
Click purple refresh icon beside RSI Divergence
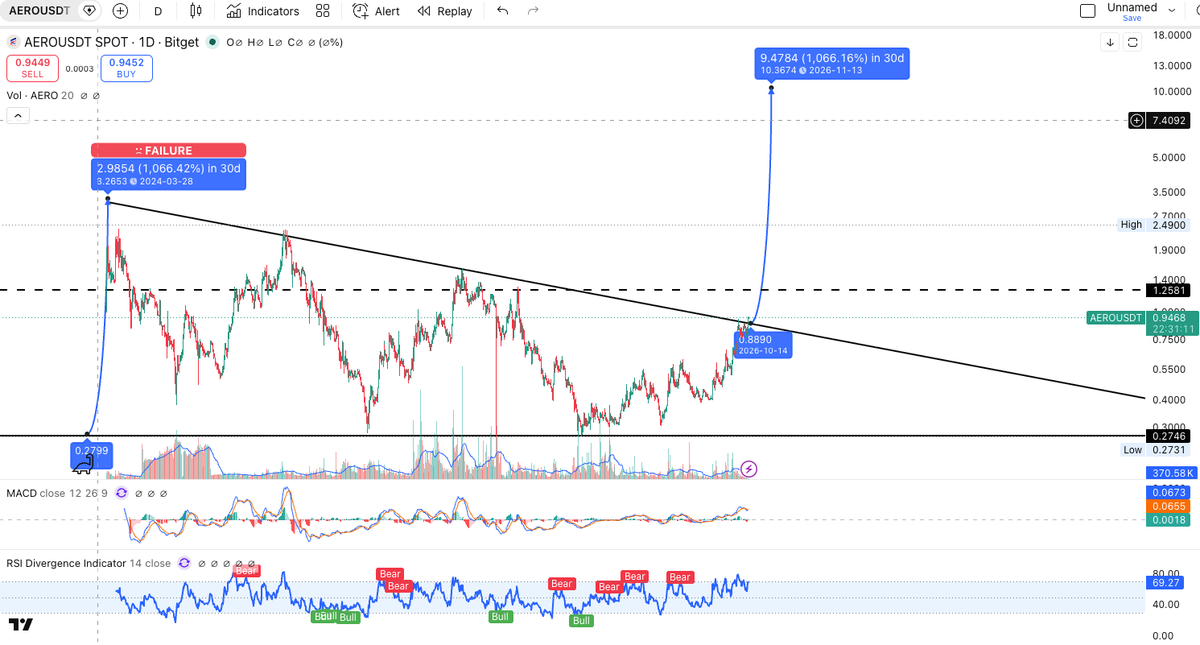[184, 563]
